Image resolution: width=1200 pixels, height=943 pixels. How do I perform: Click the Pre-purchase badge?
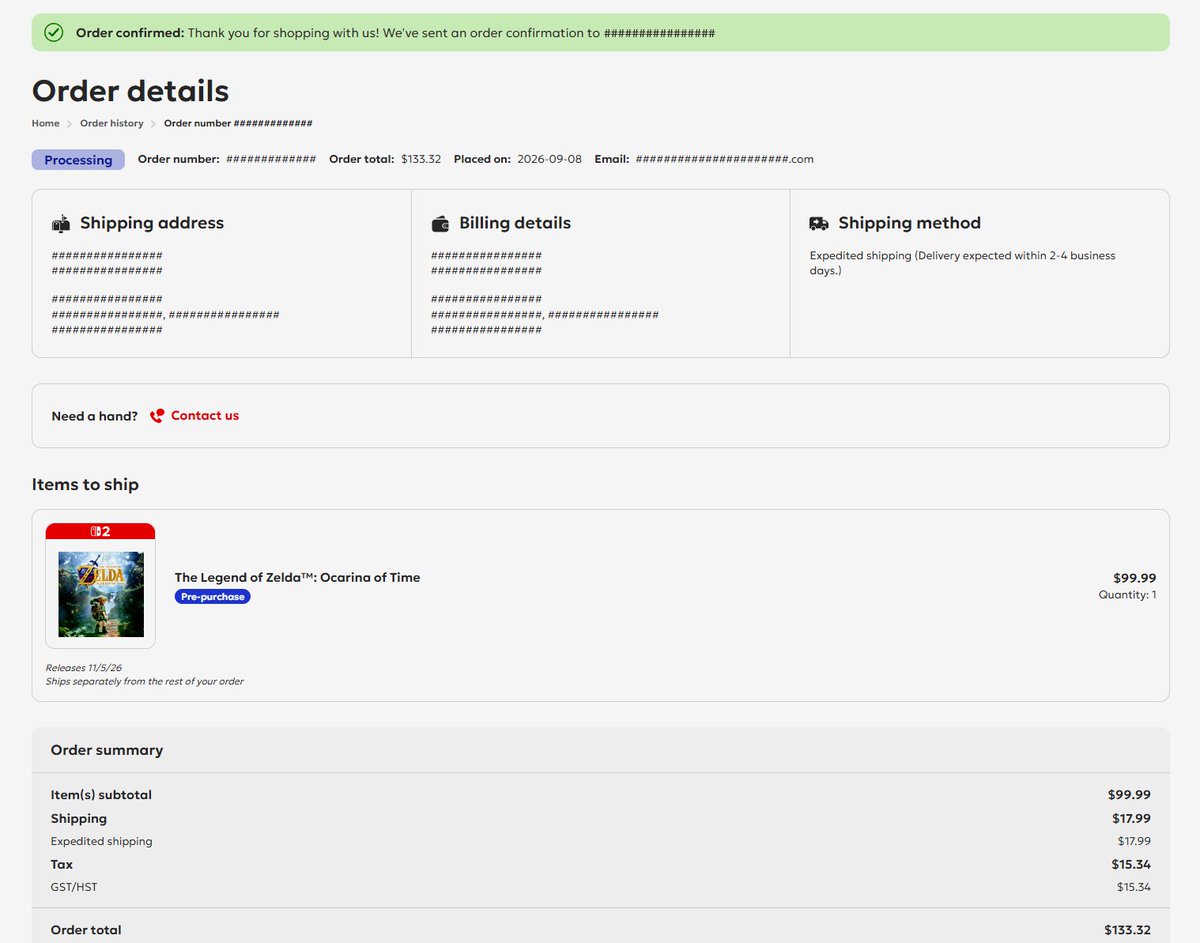click(x=212, y=596)
